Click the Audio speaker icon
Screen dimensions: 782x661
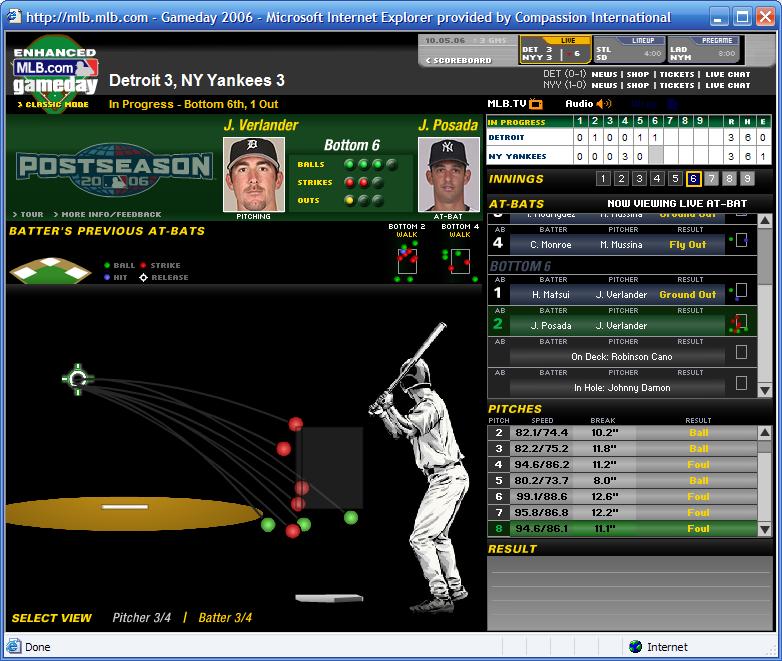603,104
